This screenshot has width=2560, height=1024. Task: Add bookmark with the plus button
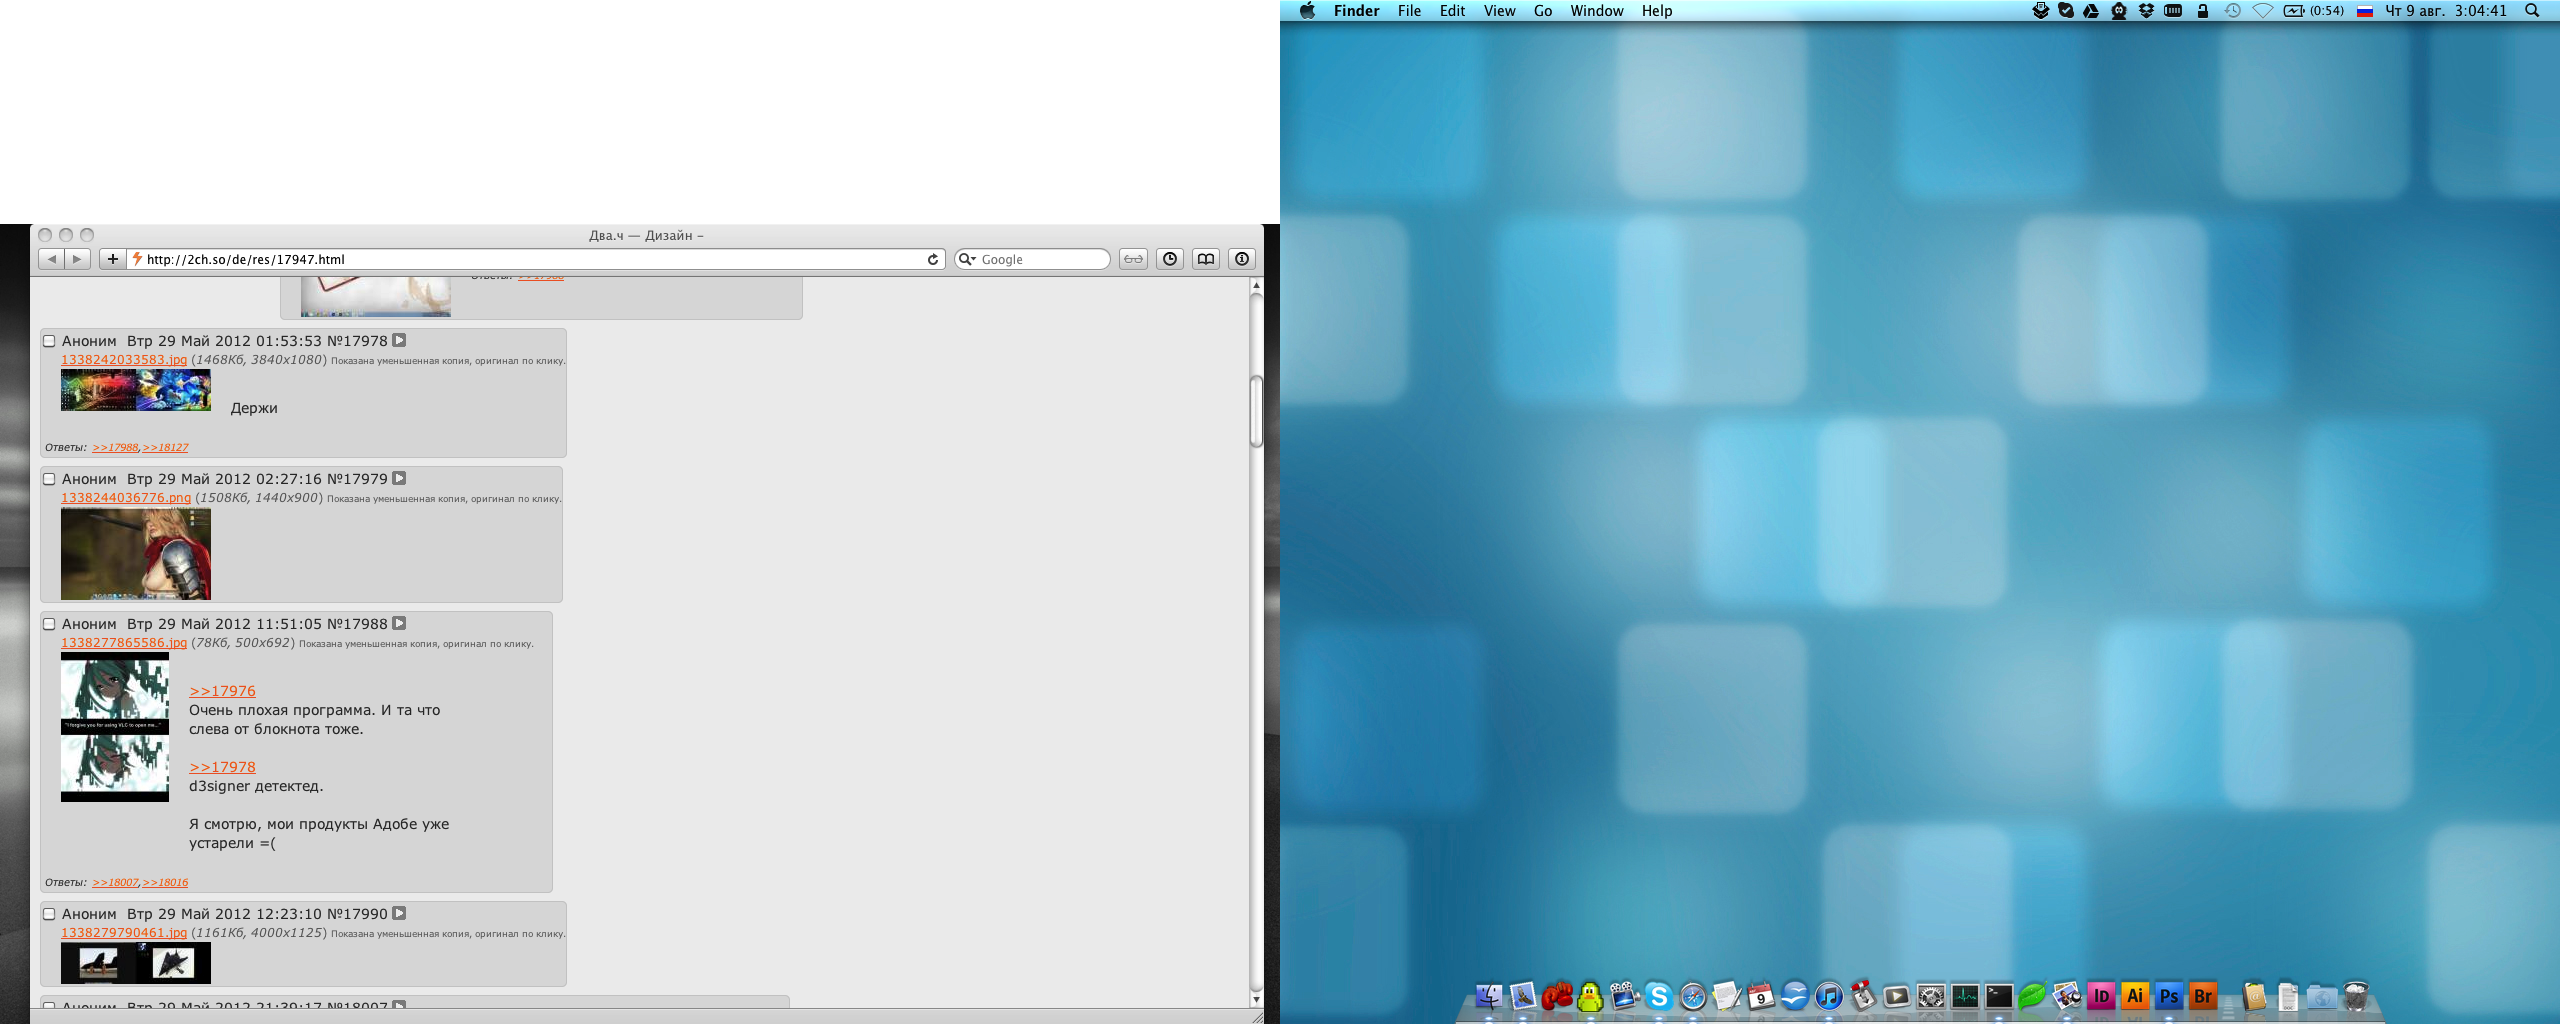click(x=113, y=259)
